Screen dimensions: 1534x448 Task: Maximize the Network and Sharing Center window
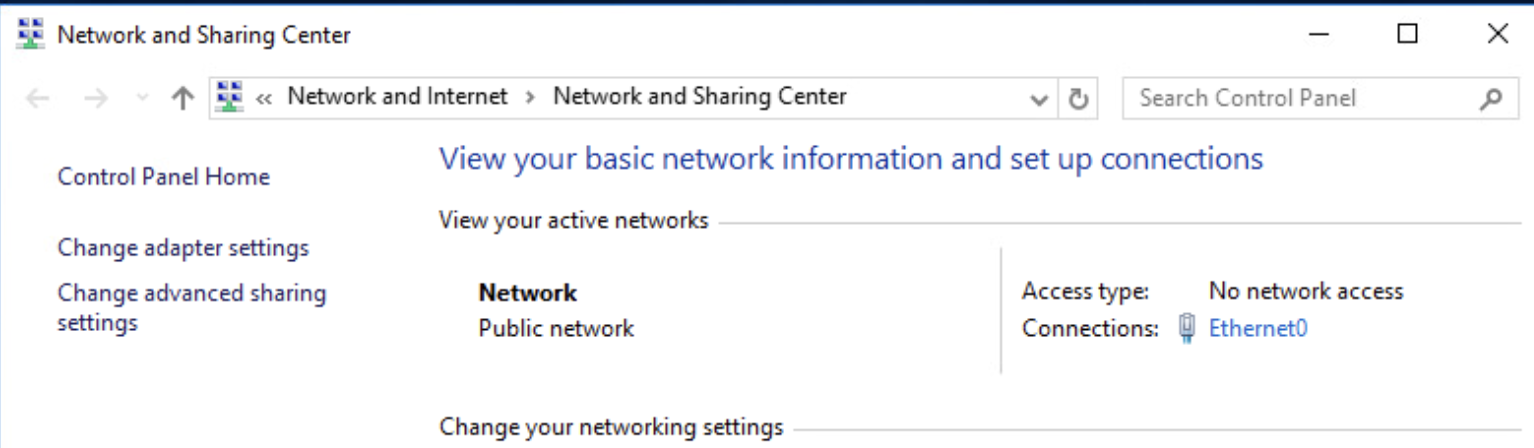click(1407, 35)
